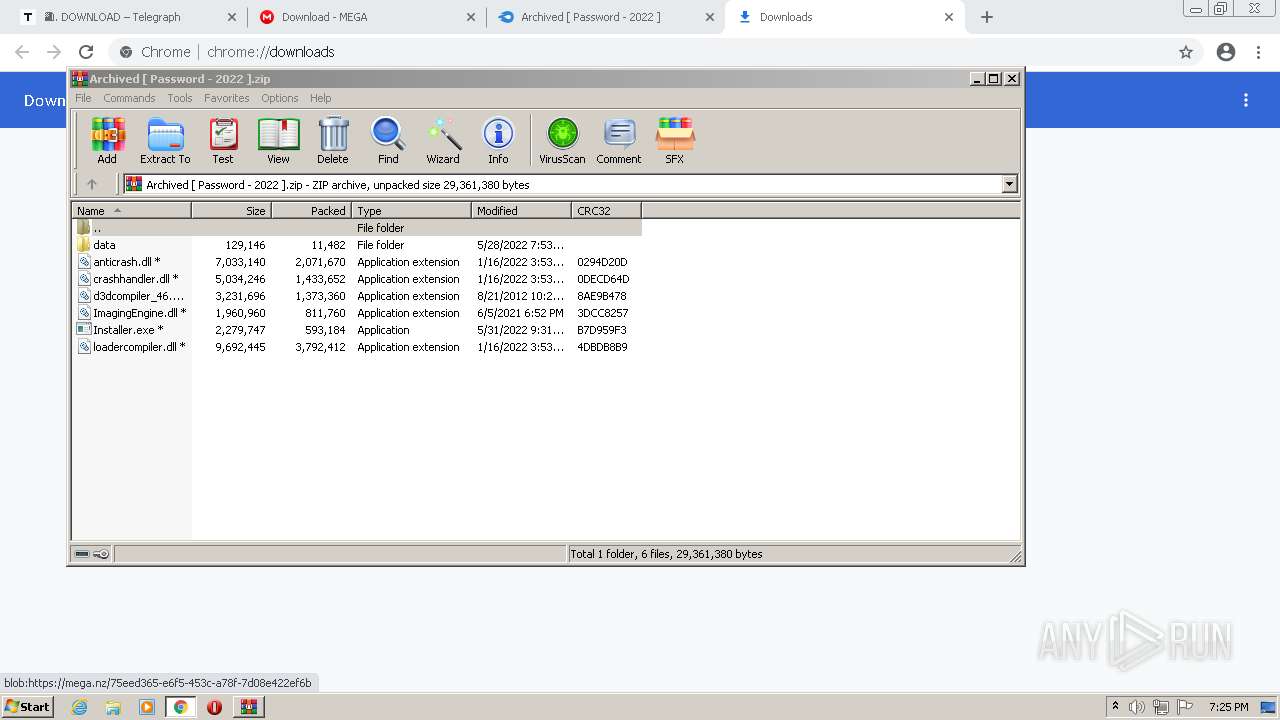
Task: Open a new Chrome tab
Action: tap(987, 17)
